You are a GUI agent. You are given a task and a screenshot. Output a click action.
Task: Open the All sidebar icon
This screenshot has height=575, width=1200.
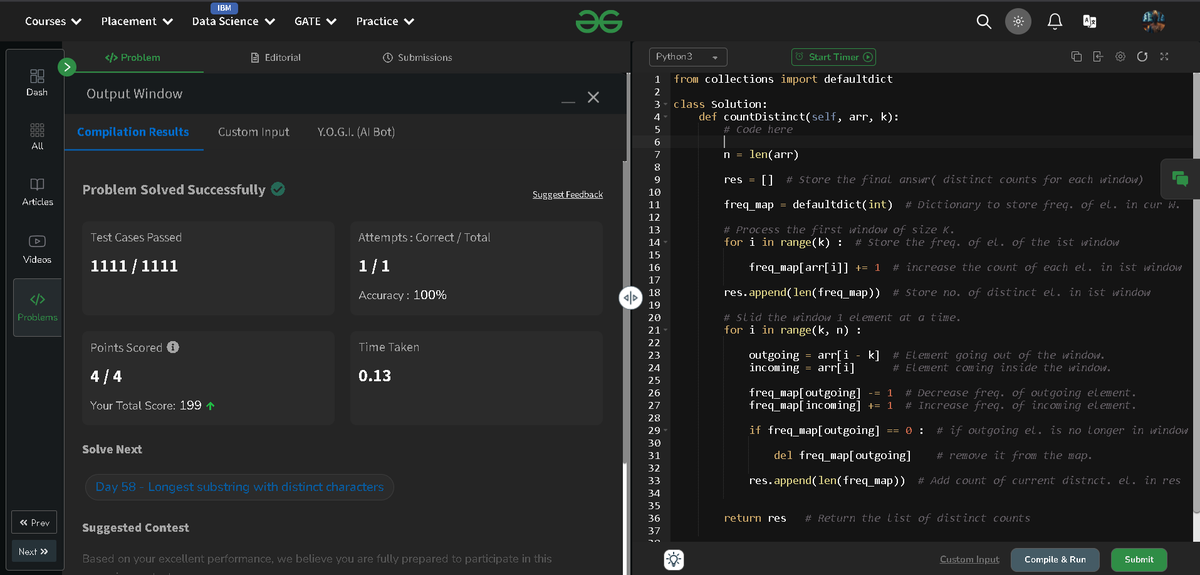37,137
